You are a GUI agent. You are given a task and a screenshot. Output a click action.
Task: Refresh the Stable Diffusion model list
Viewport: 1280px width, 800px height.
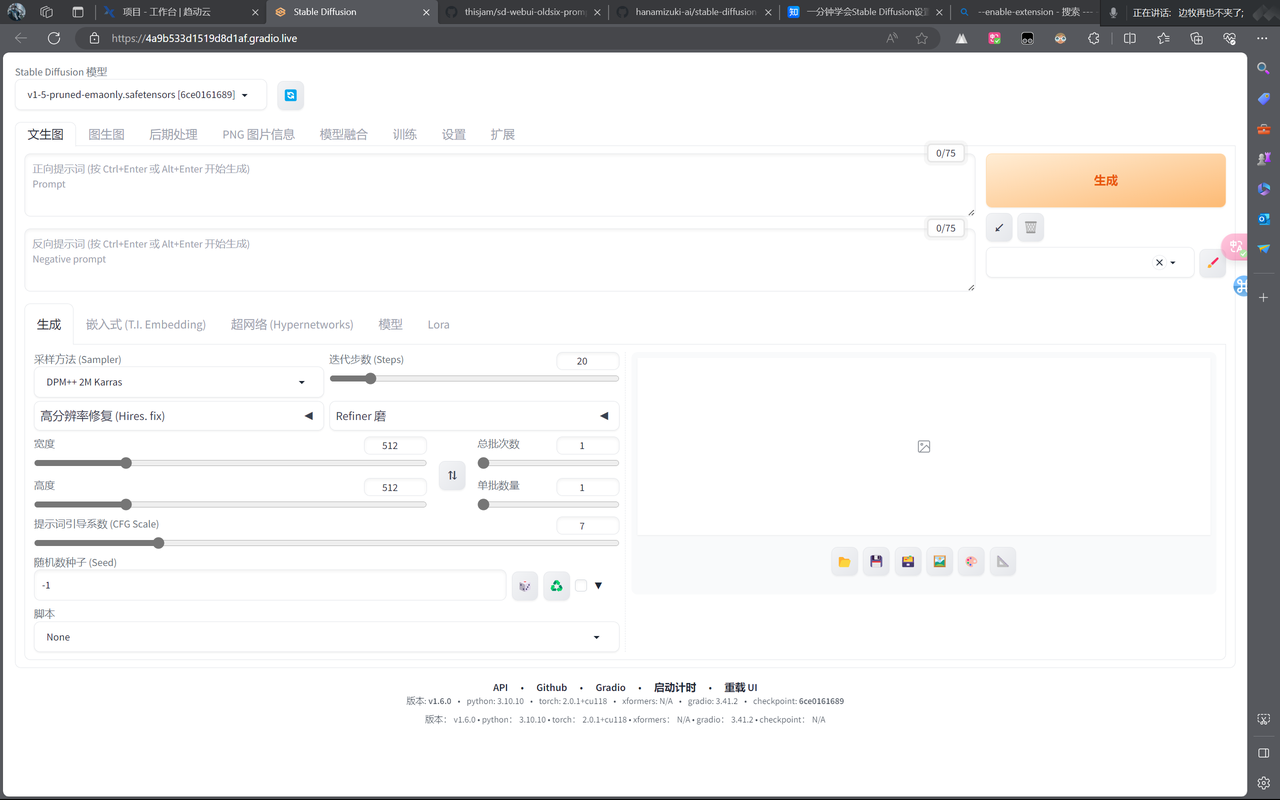290,95
